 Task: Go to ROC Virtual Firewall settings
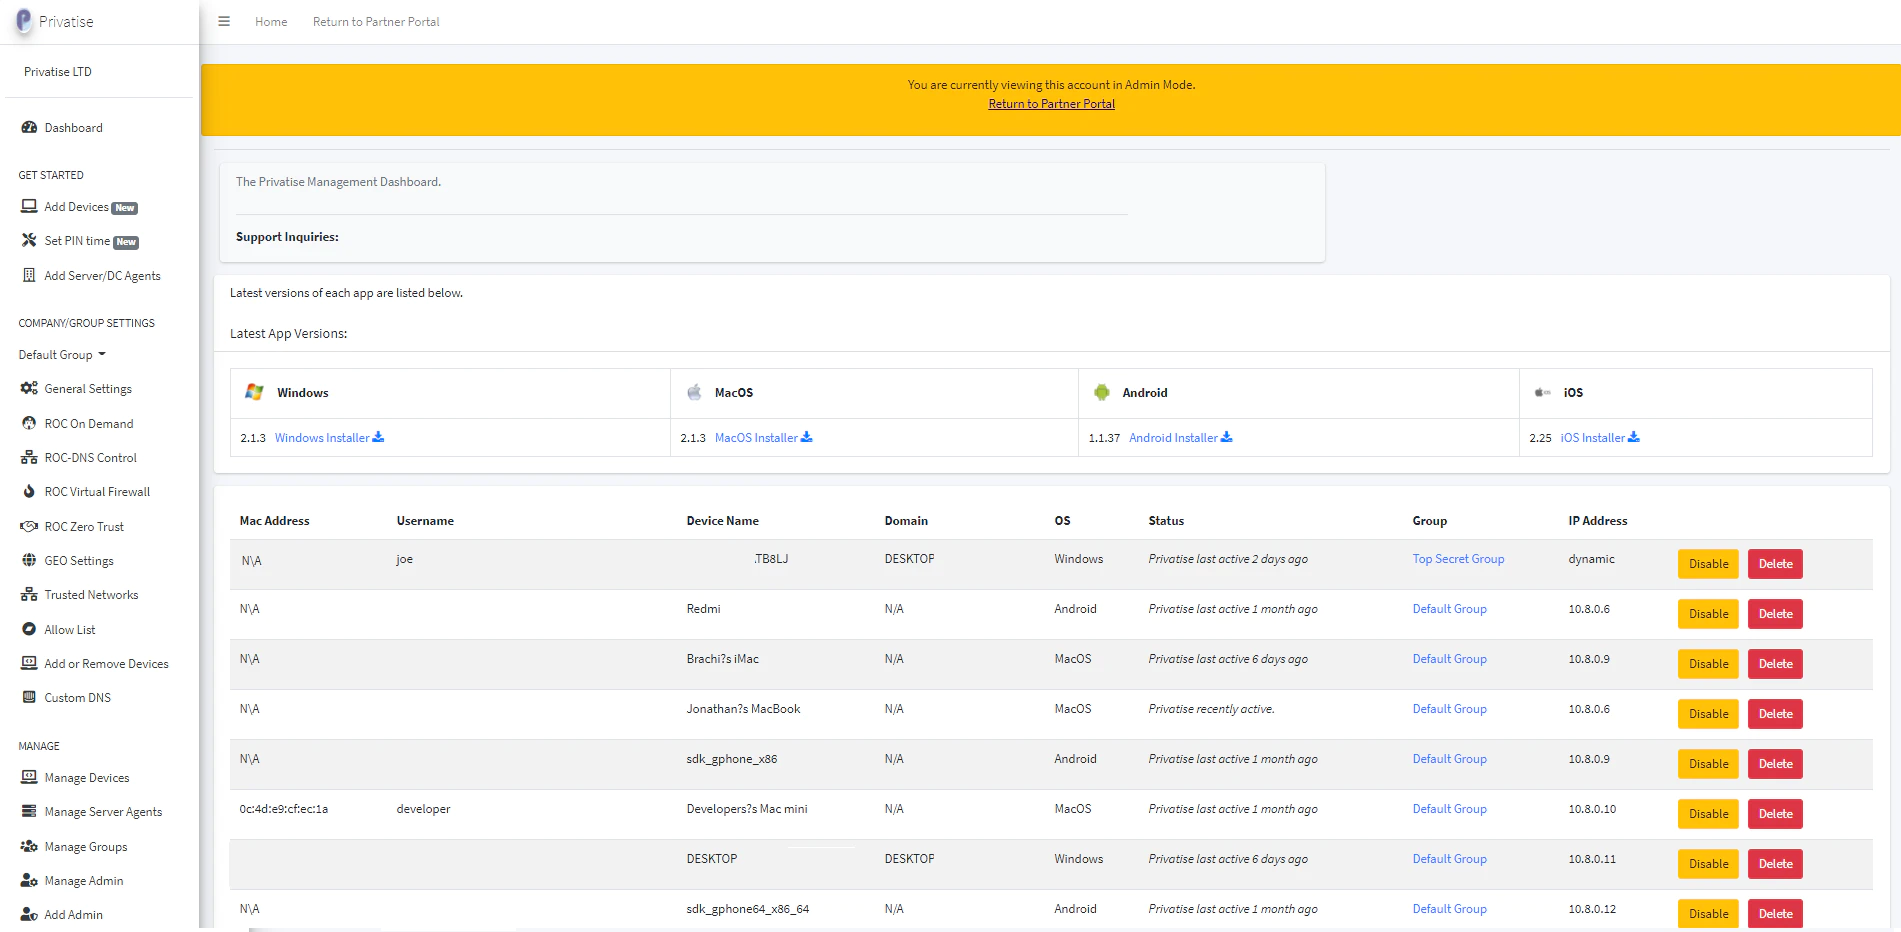pos(97,492)
